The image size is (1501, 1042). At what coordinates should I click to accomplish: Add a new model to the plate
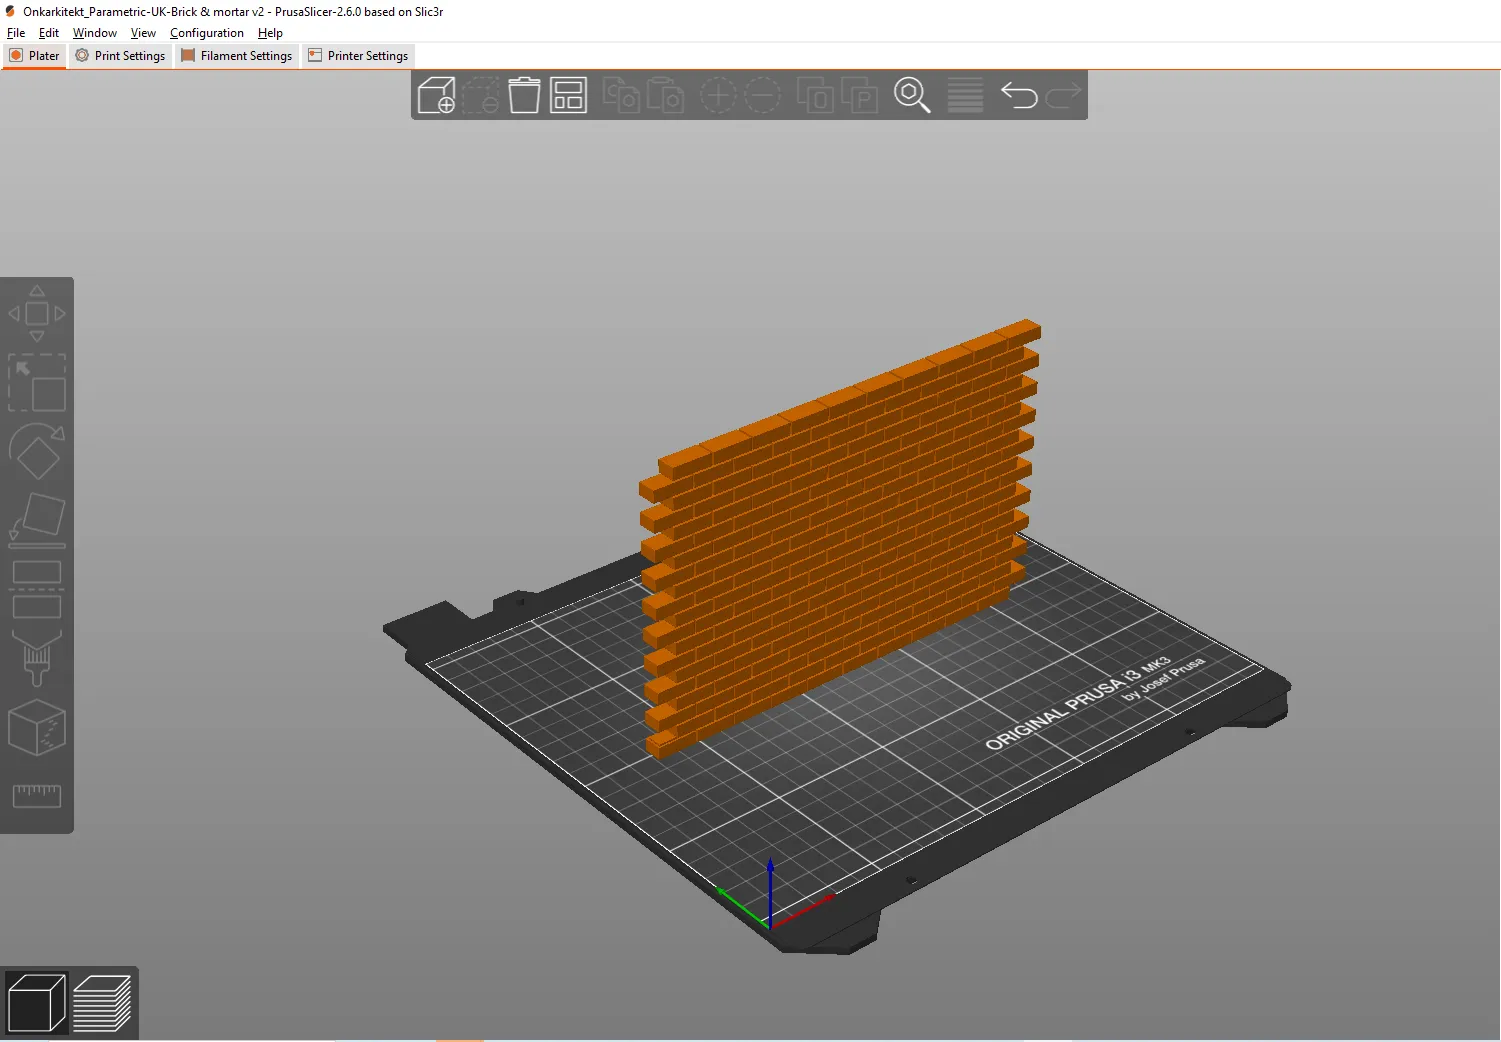pyautogui.click(x=437, y=95)
